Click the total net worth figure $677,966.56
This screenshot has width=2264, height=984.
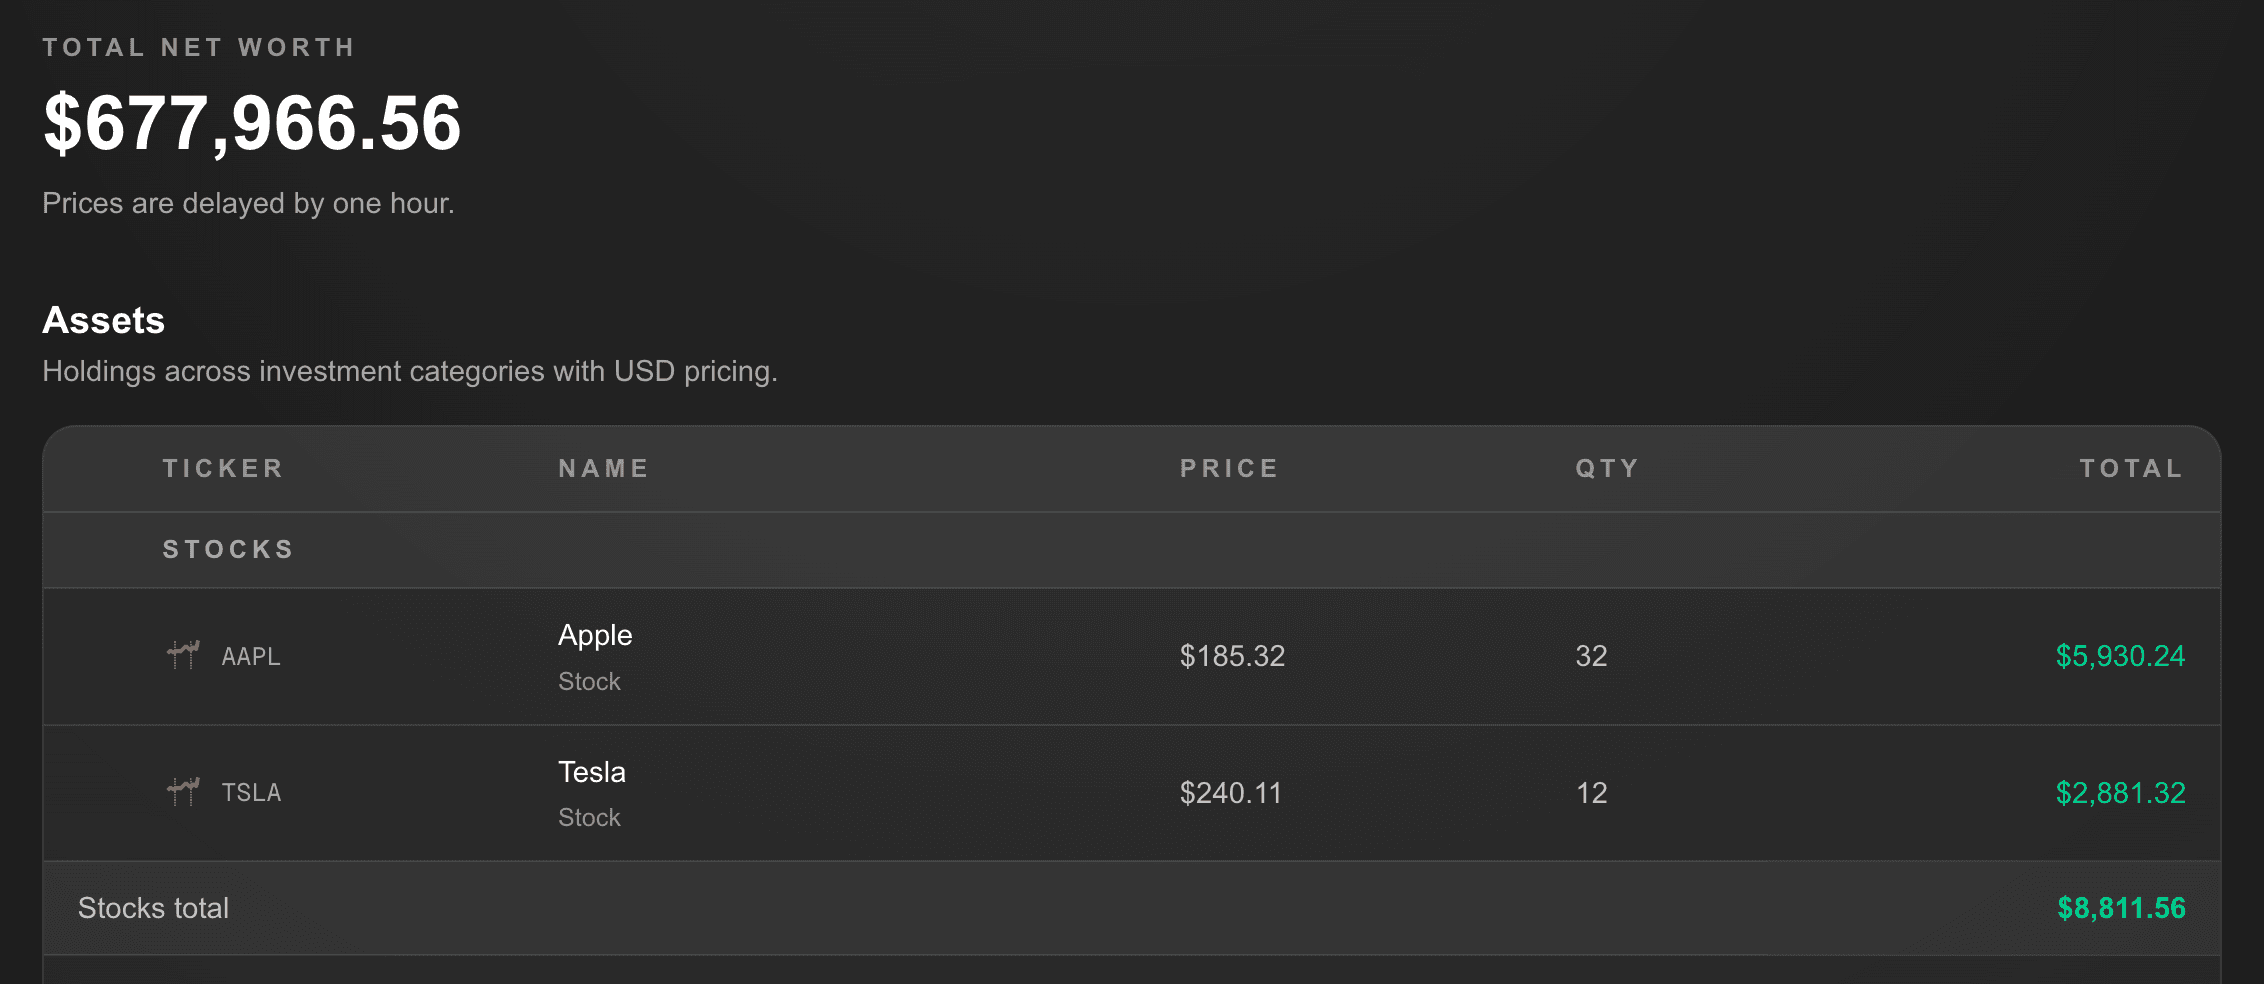point(252,122)
